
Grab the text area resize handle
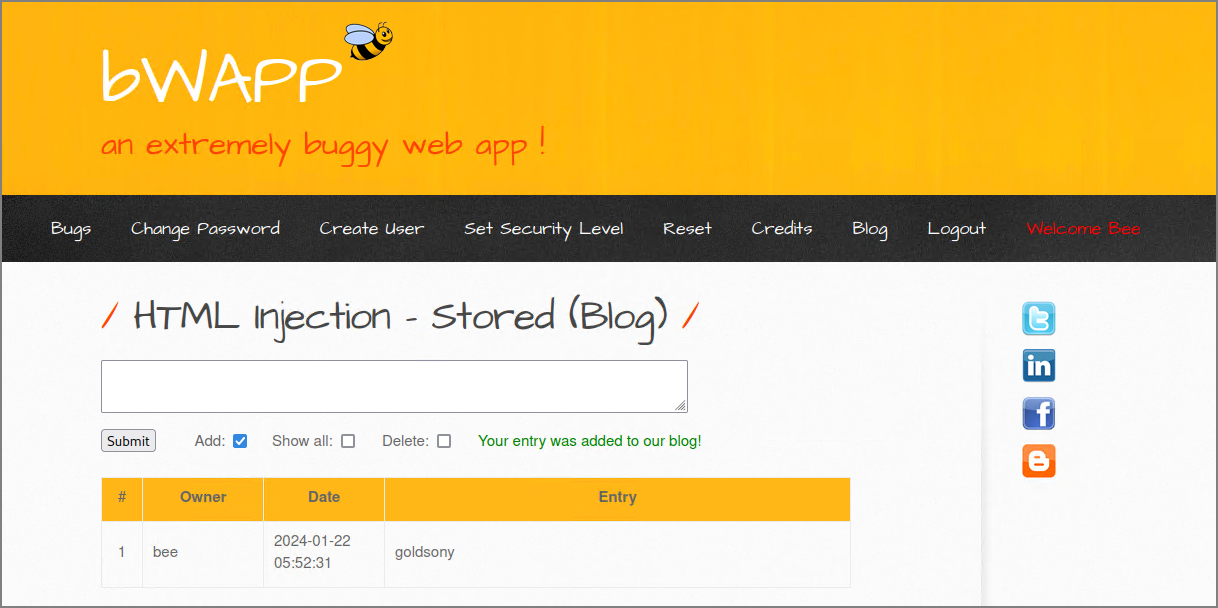pos(681,406)
